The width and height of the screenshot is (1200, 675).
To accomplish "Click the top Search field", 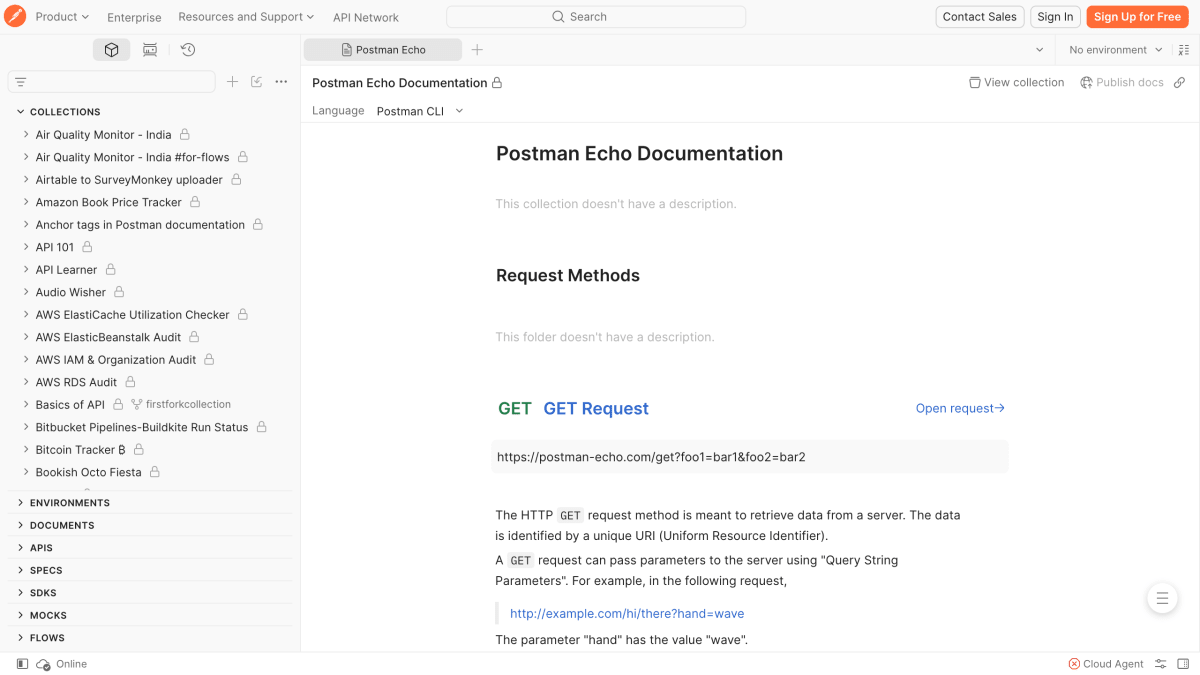I will tap(596, 17).
